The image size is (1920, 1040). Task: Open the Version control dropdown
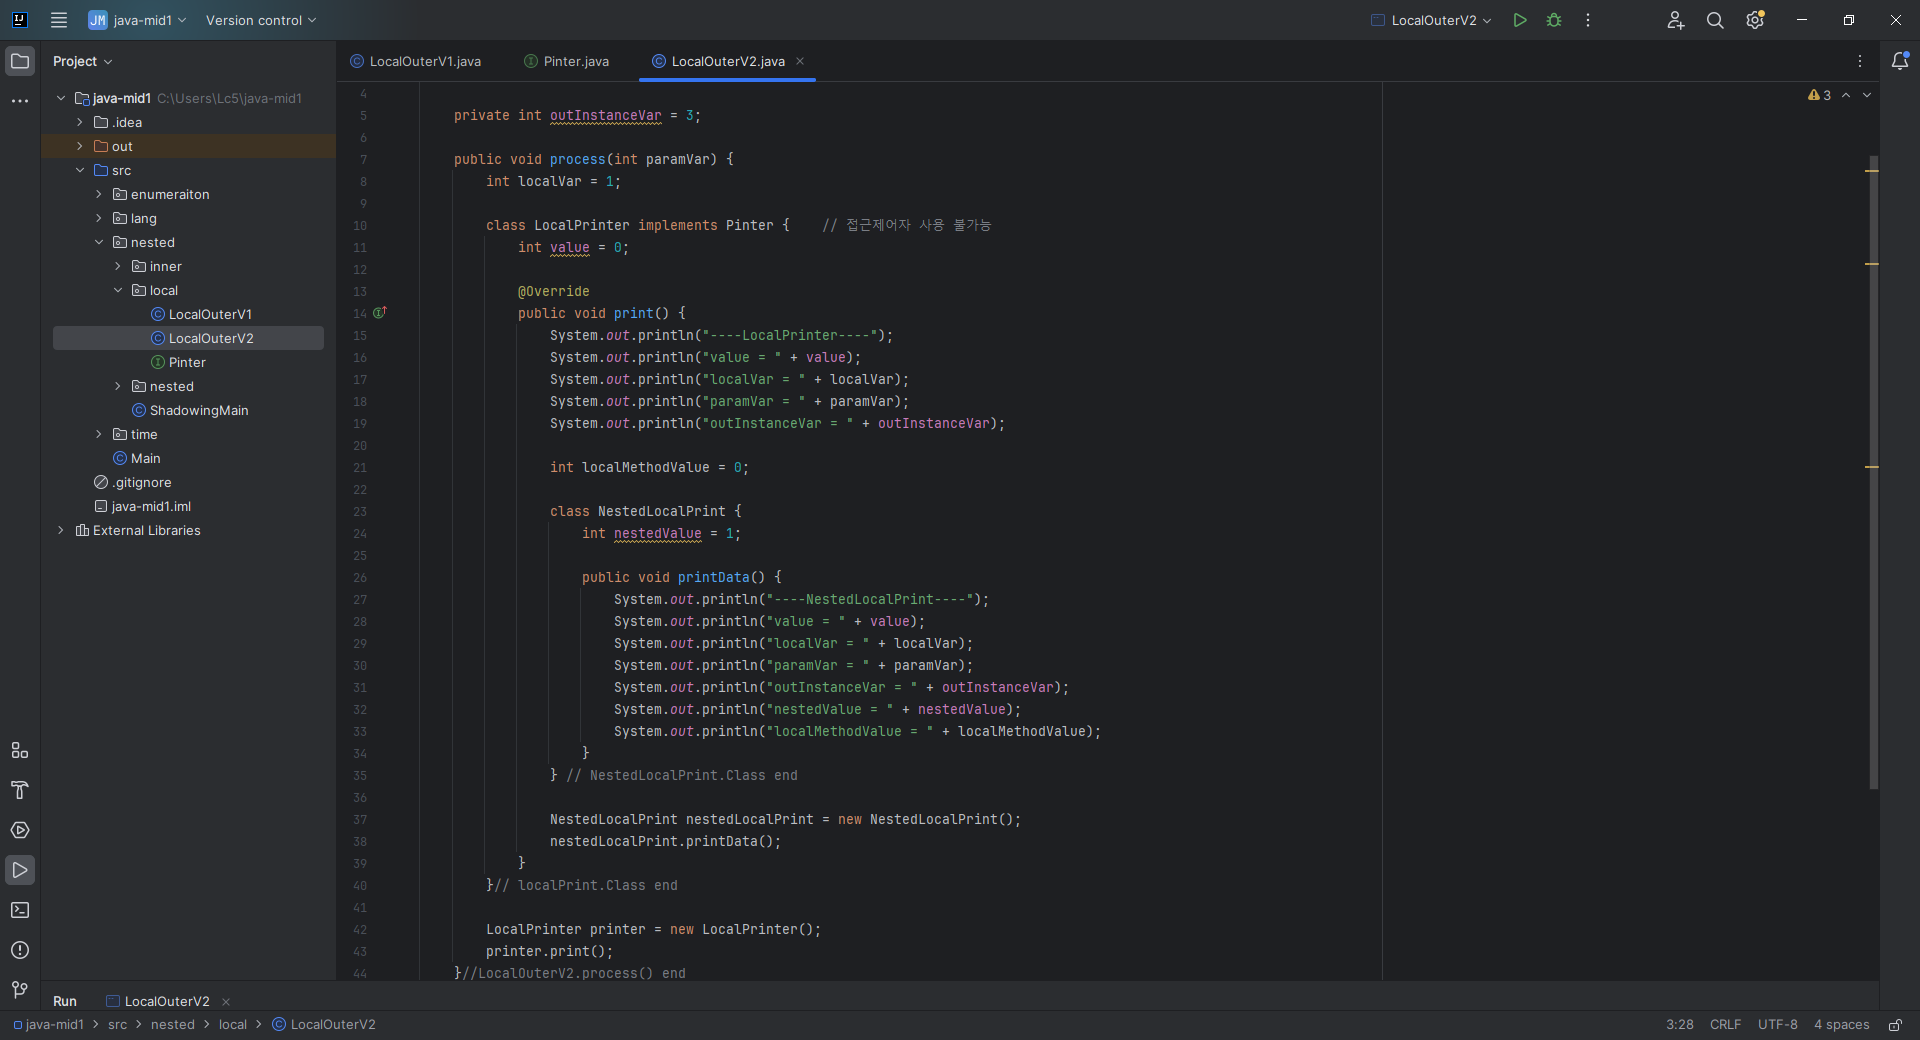(x=261, y=20)
